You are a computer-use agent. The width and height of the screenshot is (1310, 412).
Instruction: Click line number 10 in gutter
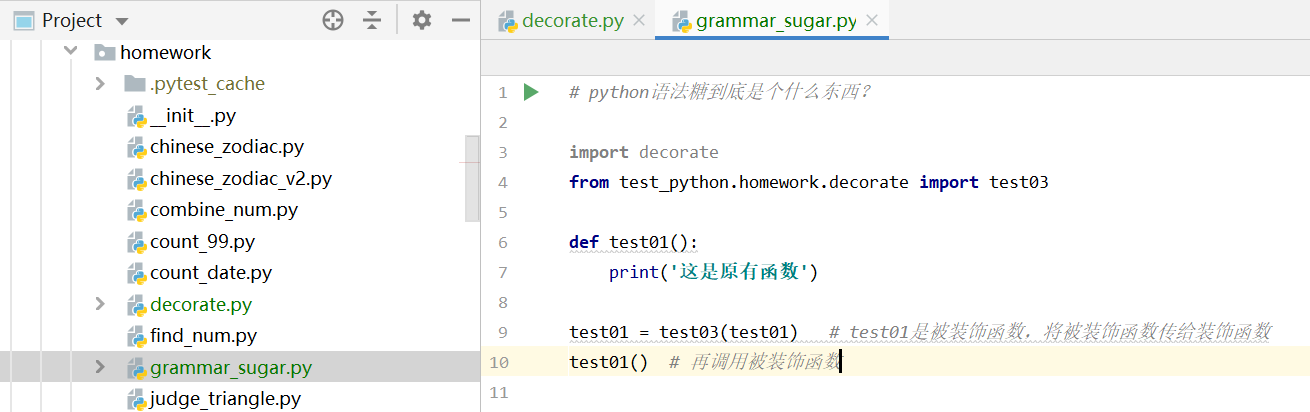[x=498, y=362]
